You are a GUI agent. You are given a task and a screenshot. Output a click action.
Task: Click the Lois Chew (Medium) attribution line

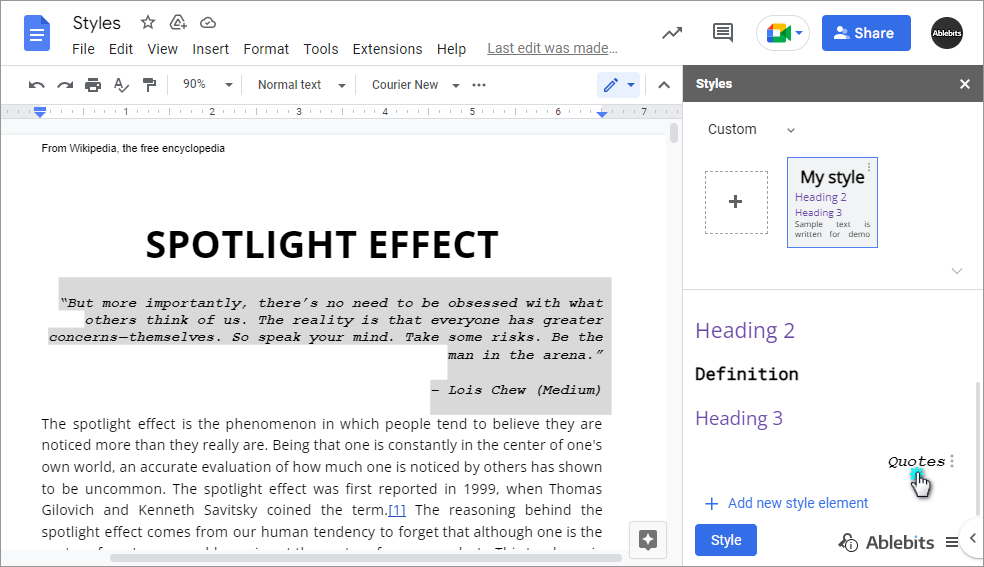pos(516,390)
